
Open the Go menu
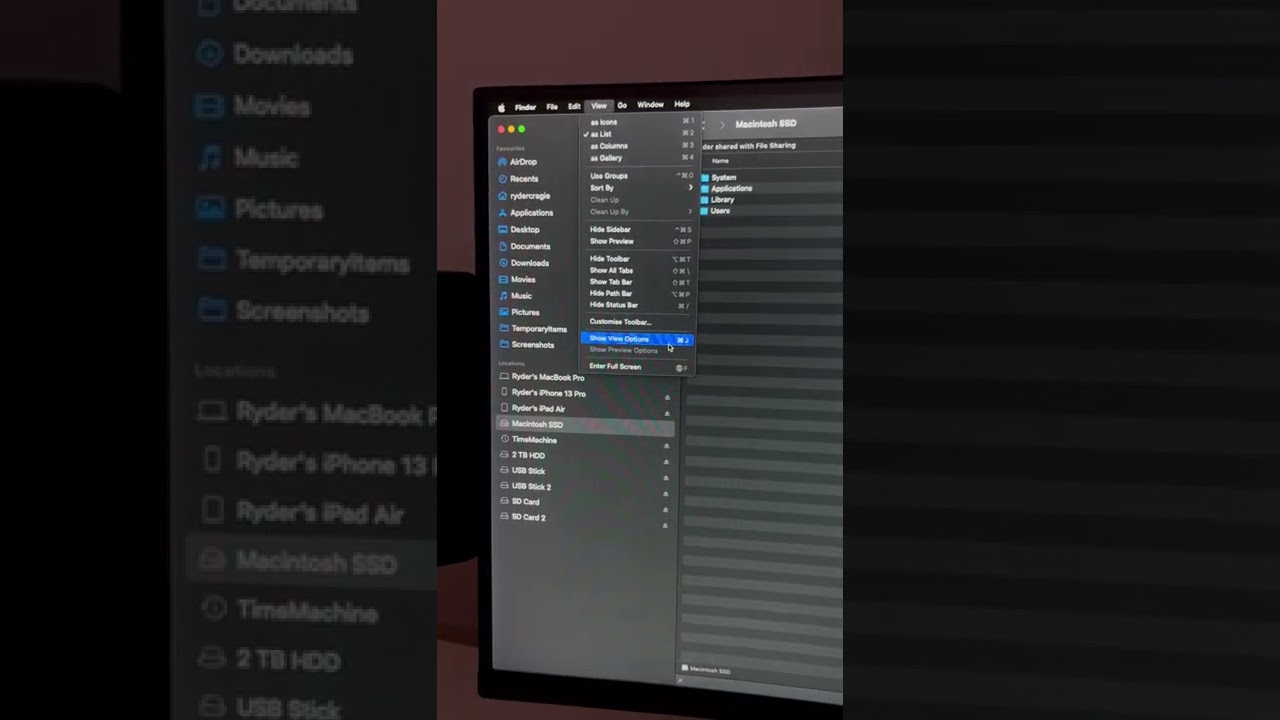(622, 105)
